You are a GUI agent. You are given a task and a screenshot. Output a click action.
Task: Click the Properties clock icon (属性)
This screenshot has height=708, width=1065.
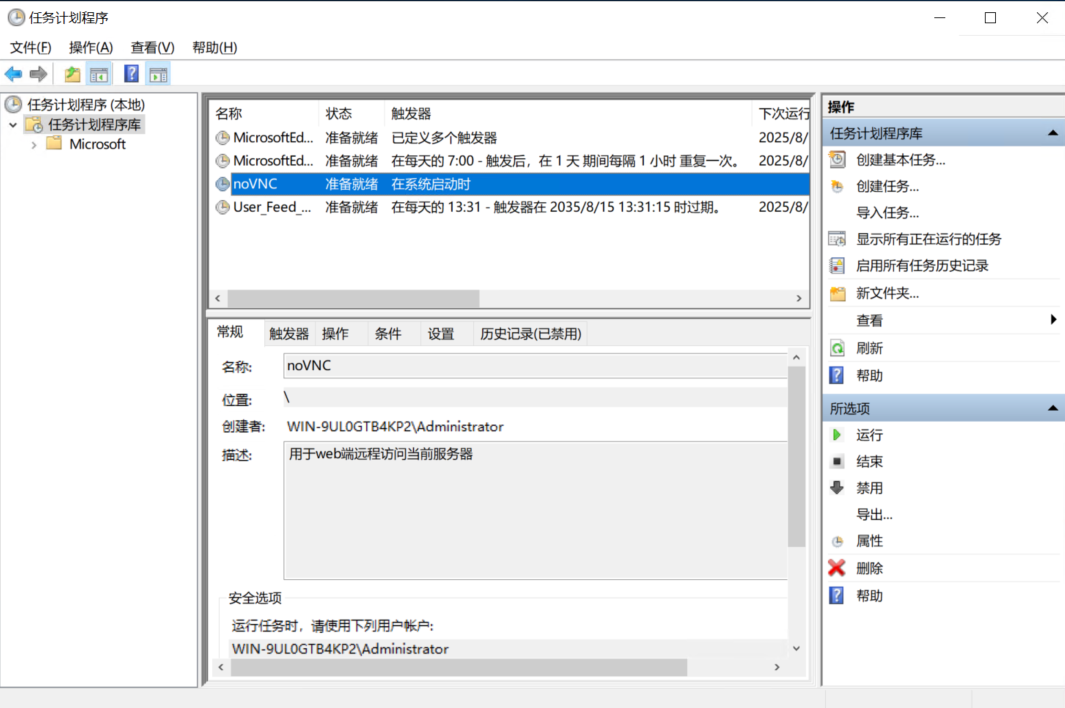(837, 542)
